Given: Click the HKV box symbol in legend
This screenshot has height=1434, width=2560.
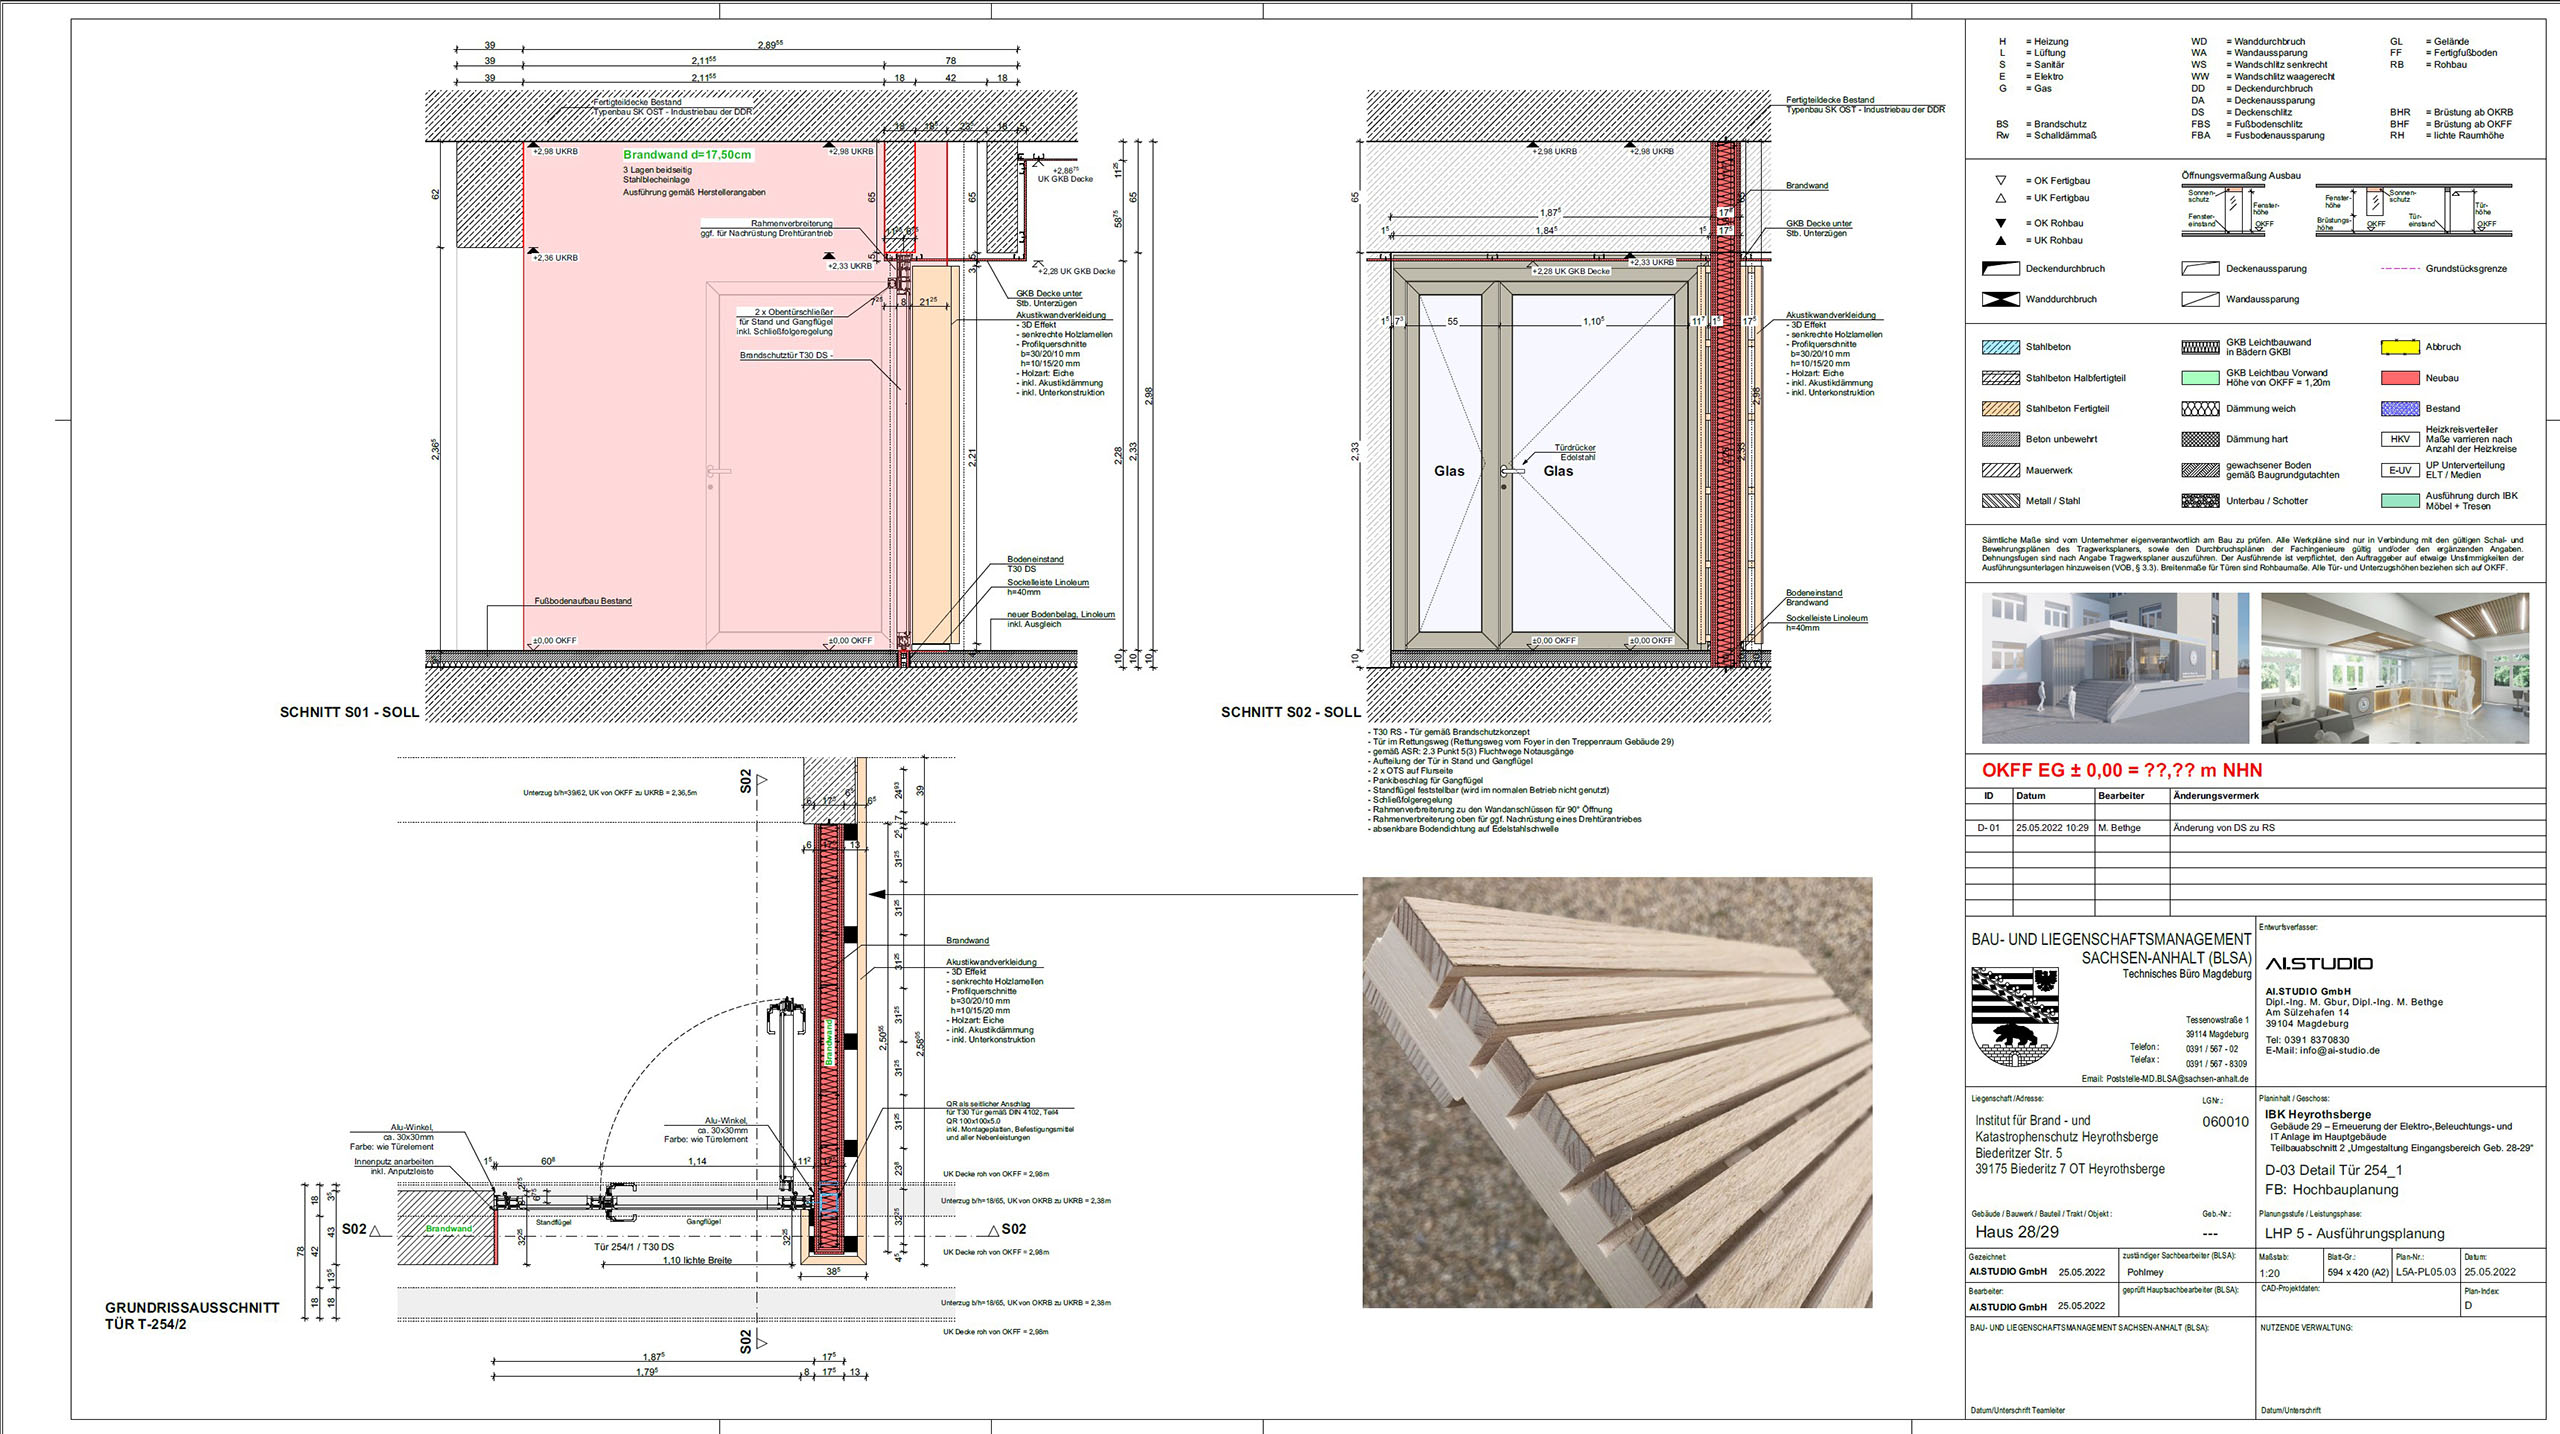Looking at the screenshot, I should coord(2400,439).
